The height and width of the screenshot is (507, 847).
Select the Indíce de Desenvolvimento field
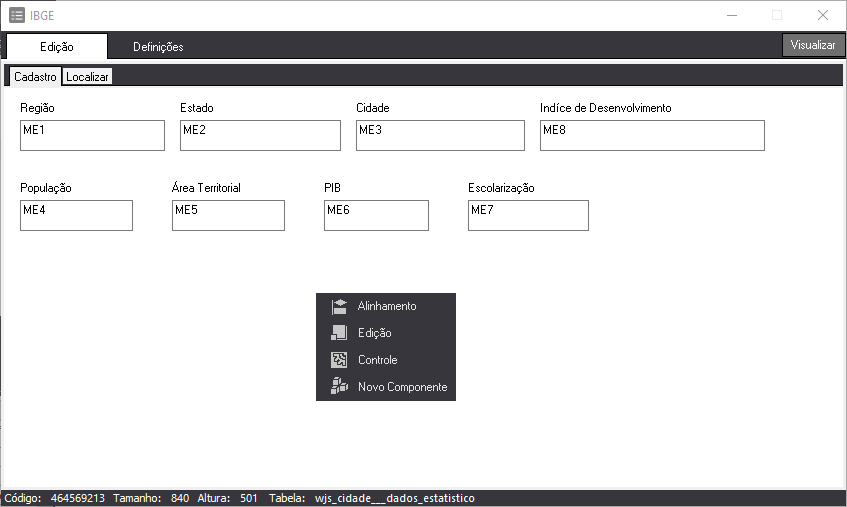tap(652, 136)
